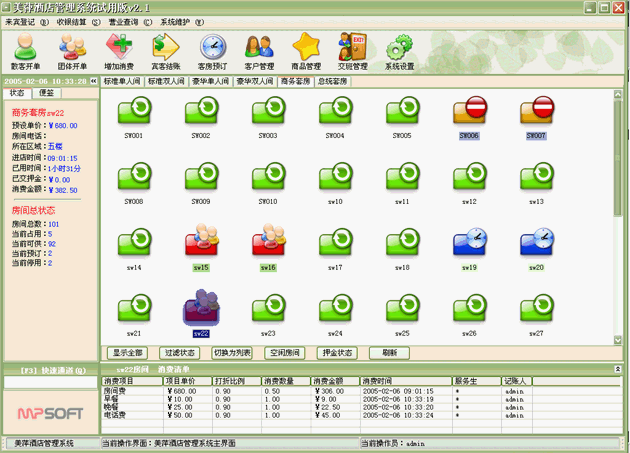Open 交班管理 shift handover
Image resolution: width=630 pixels, height=453 pixels.
(x=352, y=51)
